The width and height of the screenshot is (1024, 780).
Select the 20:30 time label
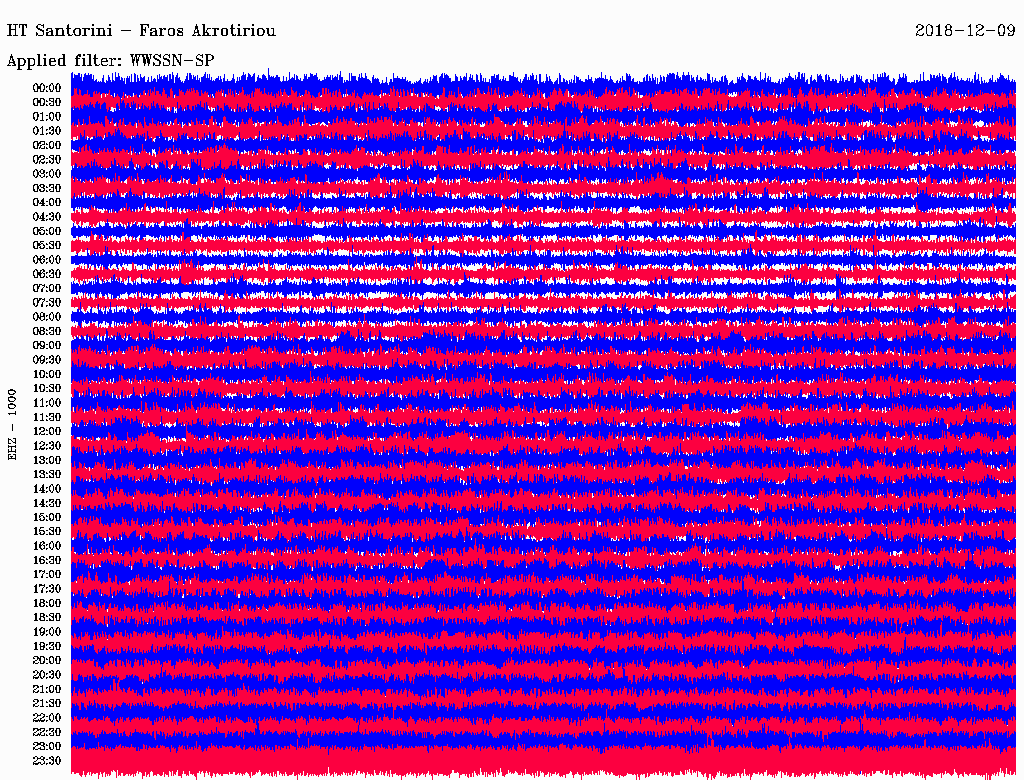coord(47,675)
